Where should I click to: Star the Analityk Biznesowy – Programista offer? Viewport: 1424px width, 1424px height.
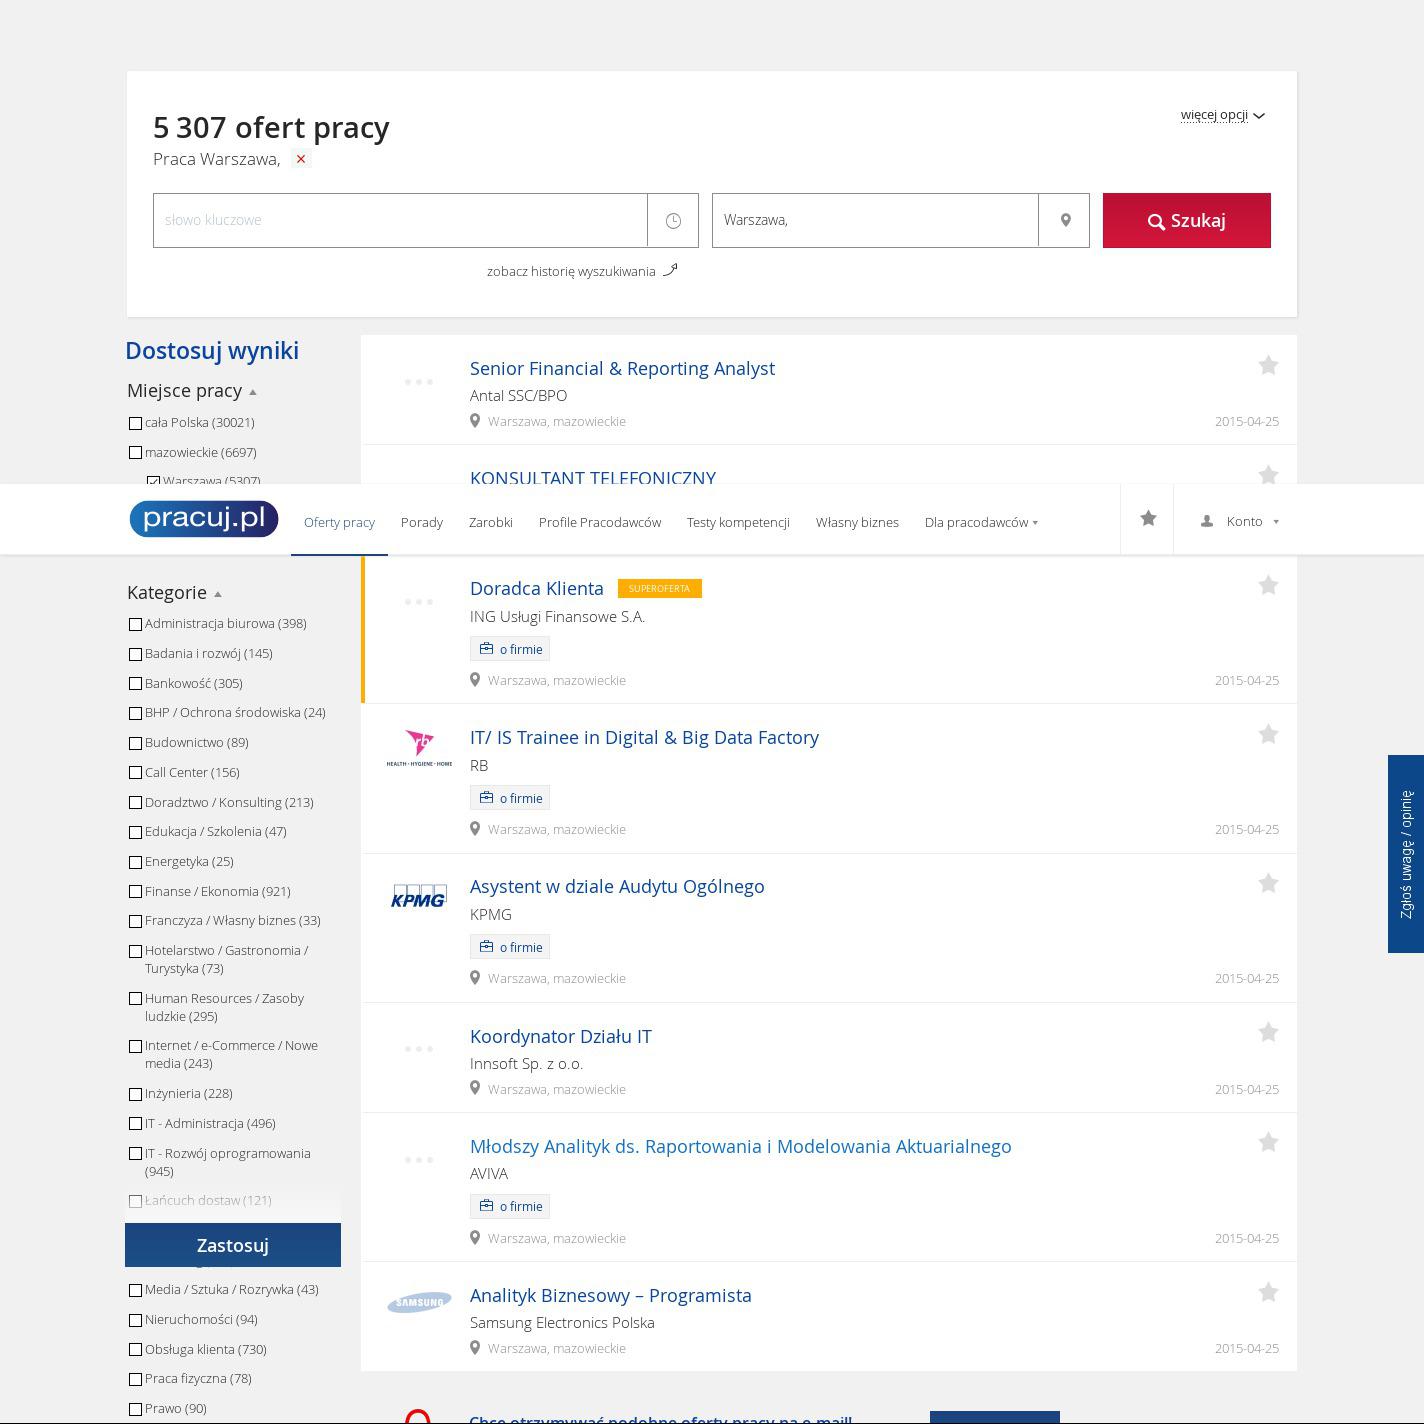click(1268, 1293)
